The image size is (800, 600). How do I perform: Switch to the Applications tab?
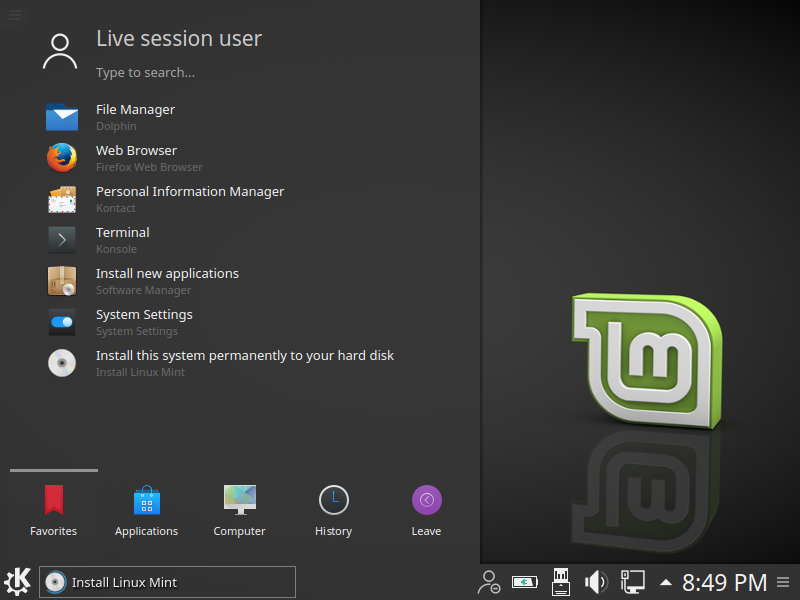(x=146, y=510)
